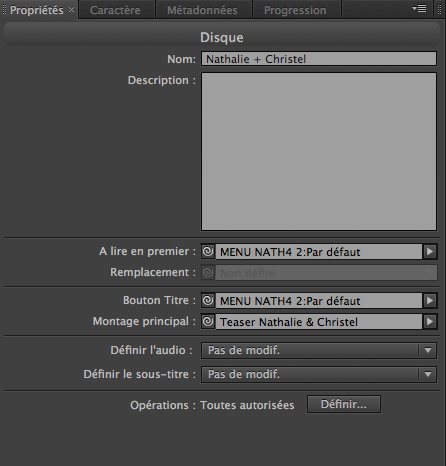Screen dimensions: 446x466
Task: Click the Définir... operations button
Action: [344, 404]
